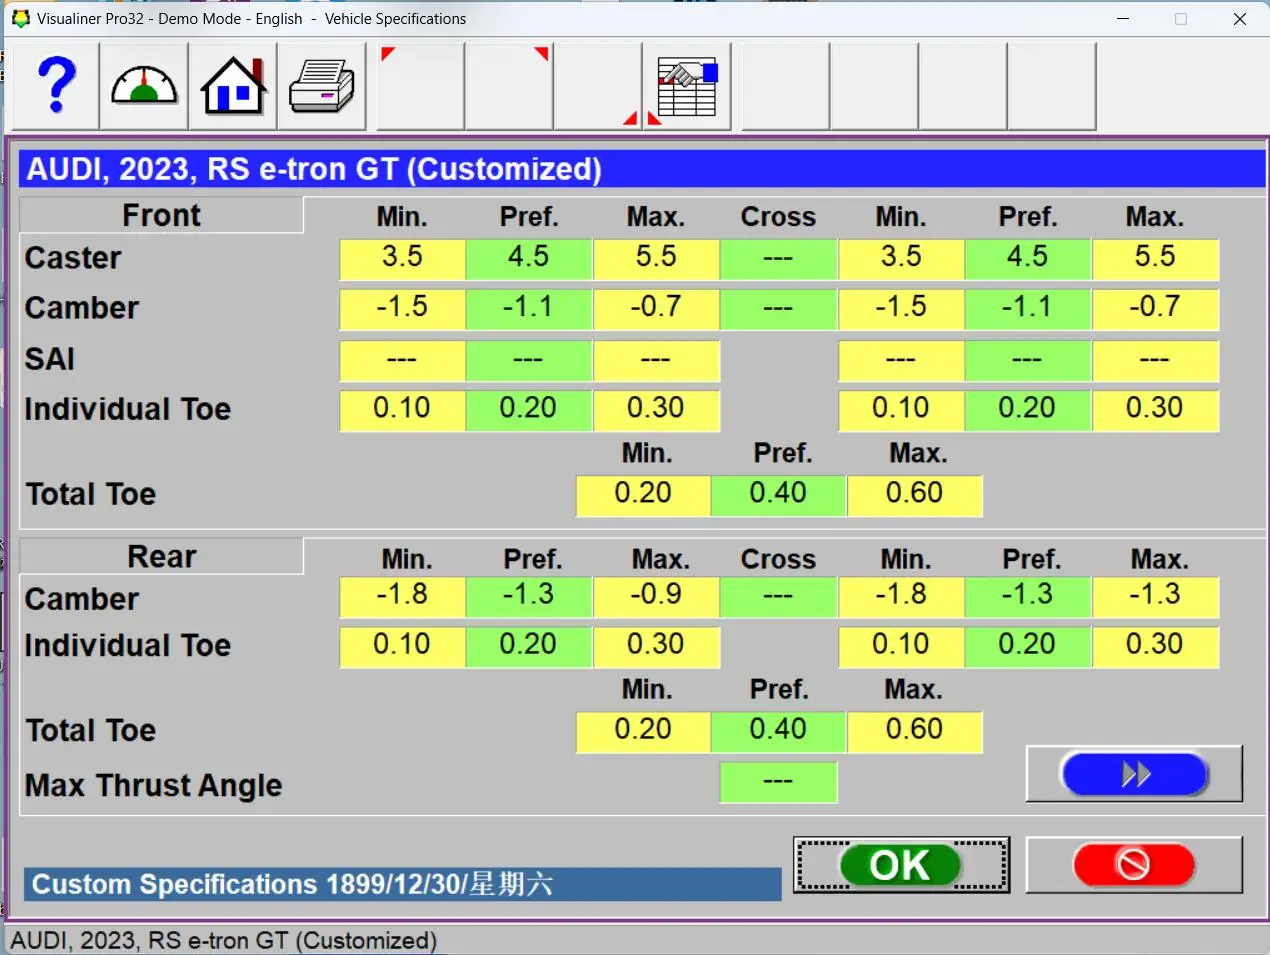This screenshot has width=1270, height=955.
Task: Click the Front section header
Action: [x=161, y=215]
